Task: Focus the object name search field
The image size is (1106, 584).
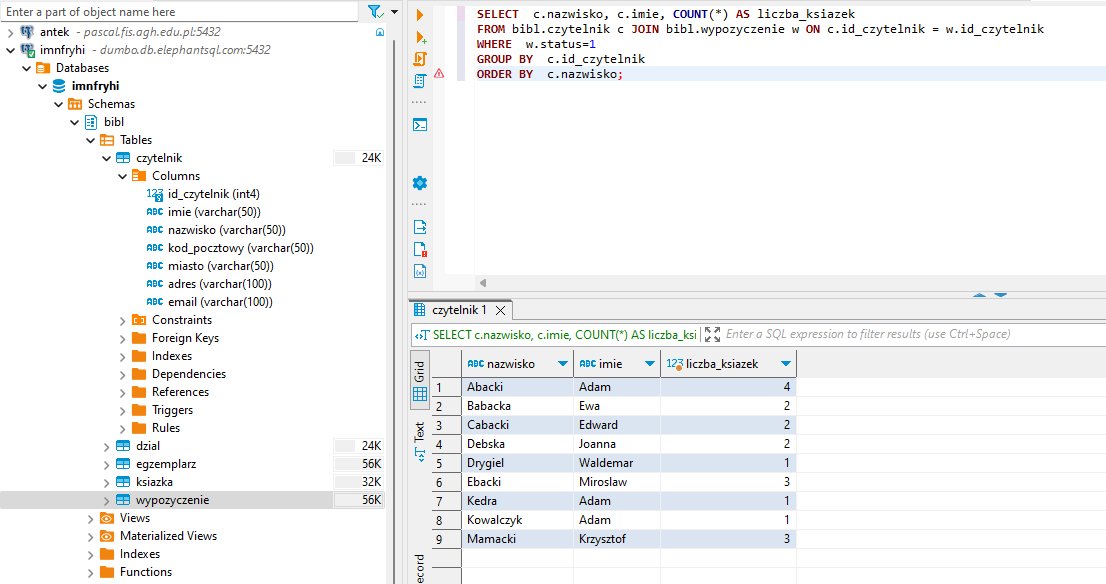Action: 181,12
